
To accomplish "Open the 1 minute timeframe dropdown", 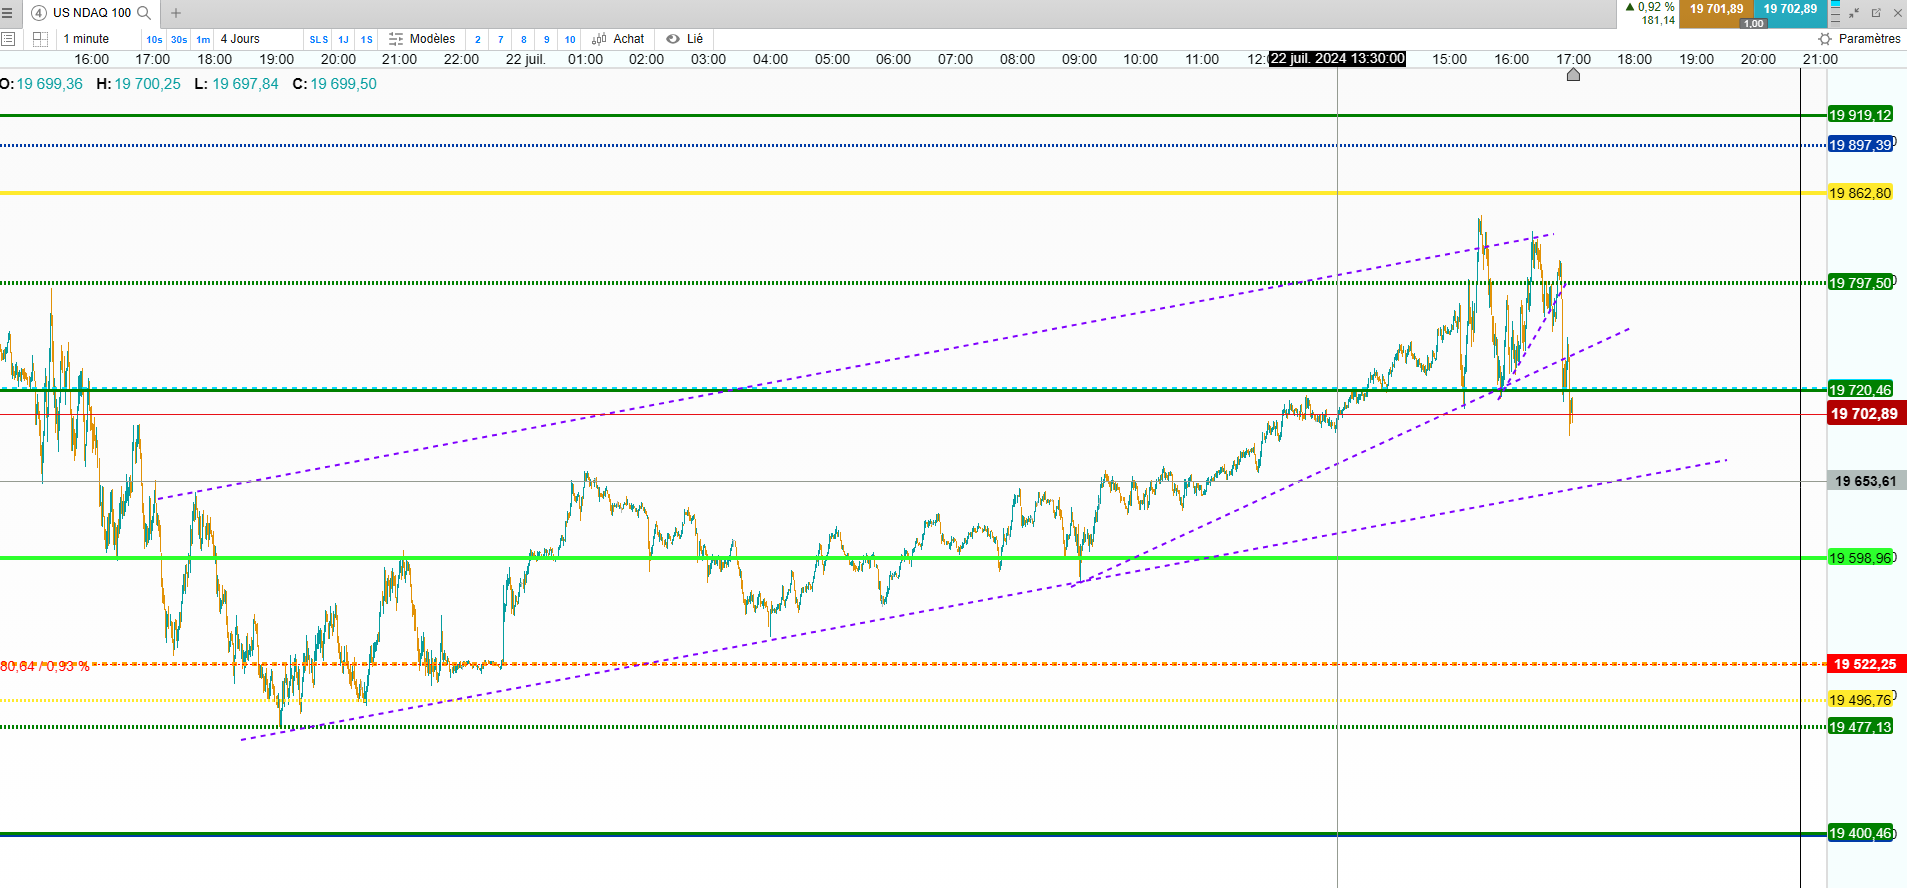I will (x=86, y=39).
